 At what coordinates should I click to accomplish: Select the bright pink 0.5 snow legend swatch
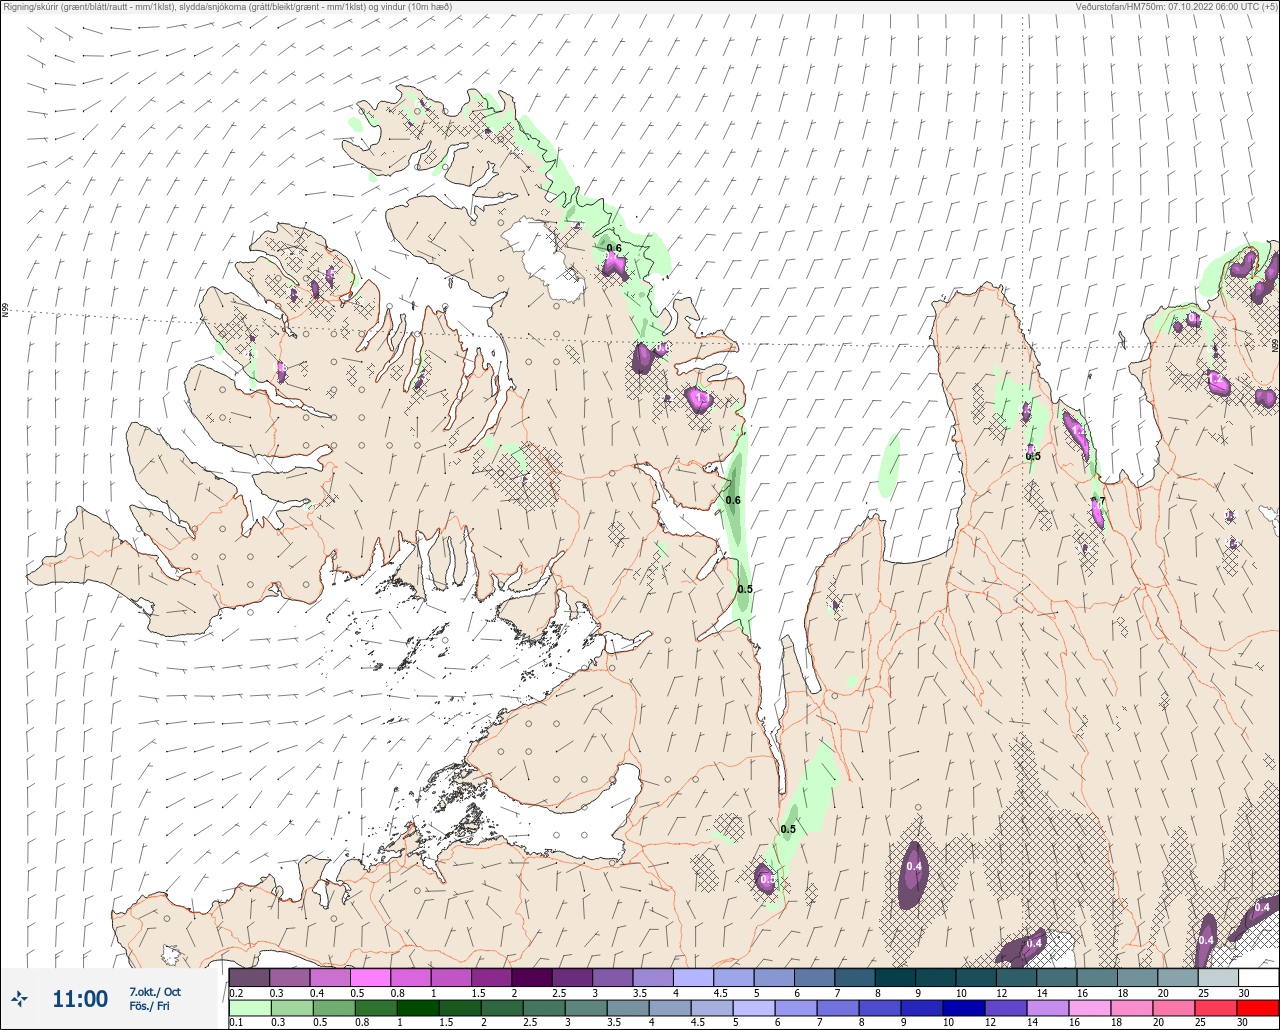click(370, 977)
